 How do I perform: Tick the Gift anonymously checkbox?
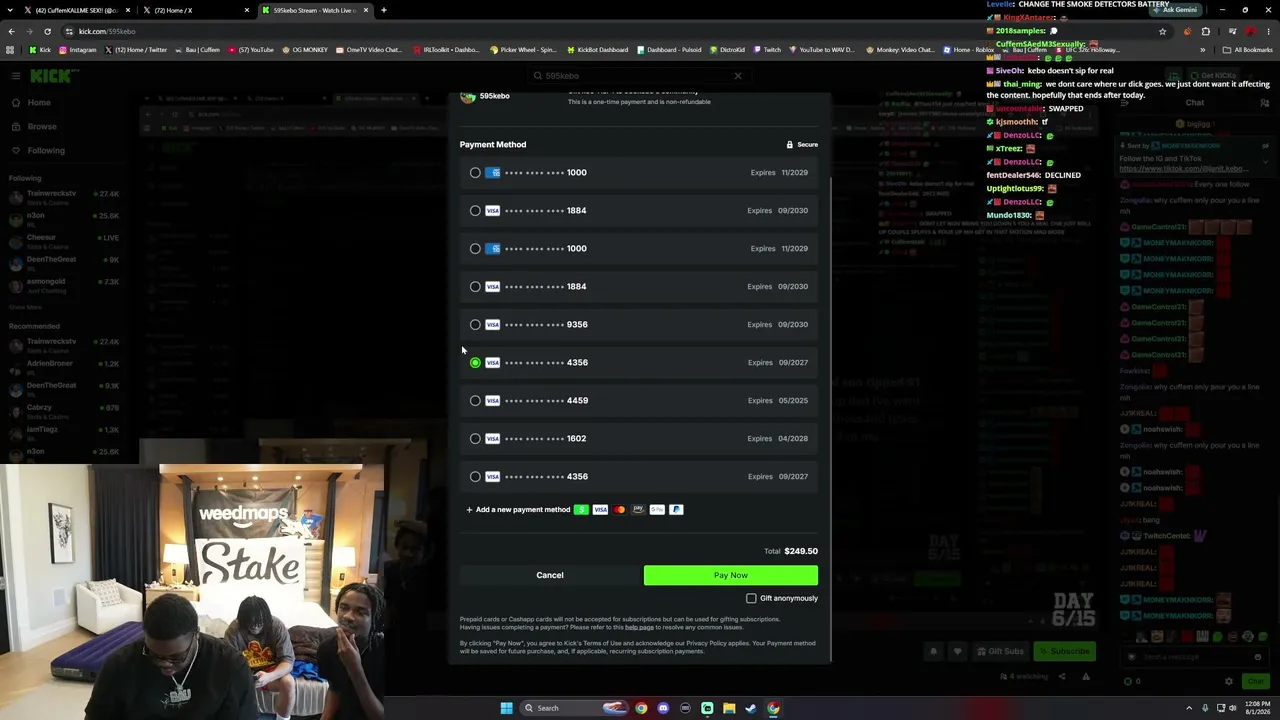click(751, 598)
